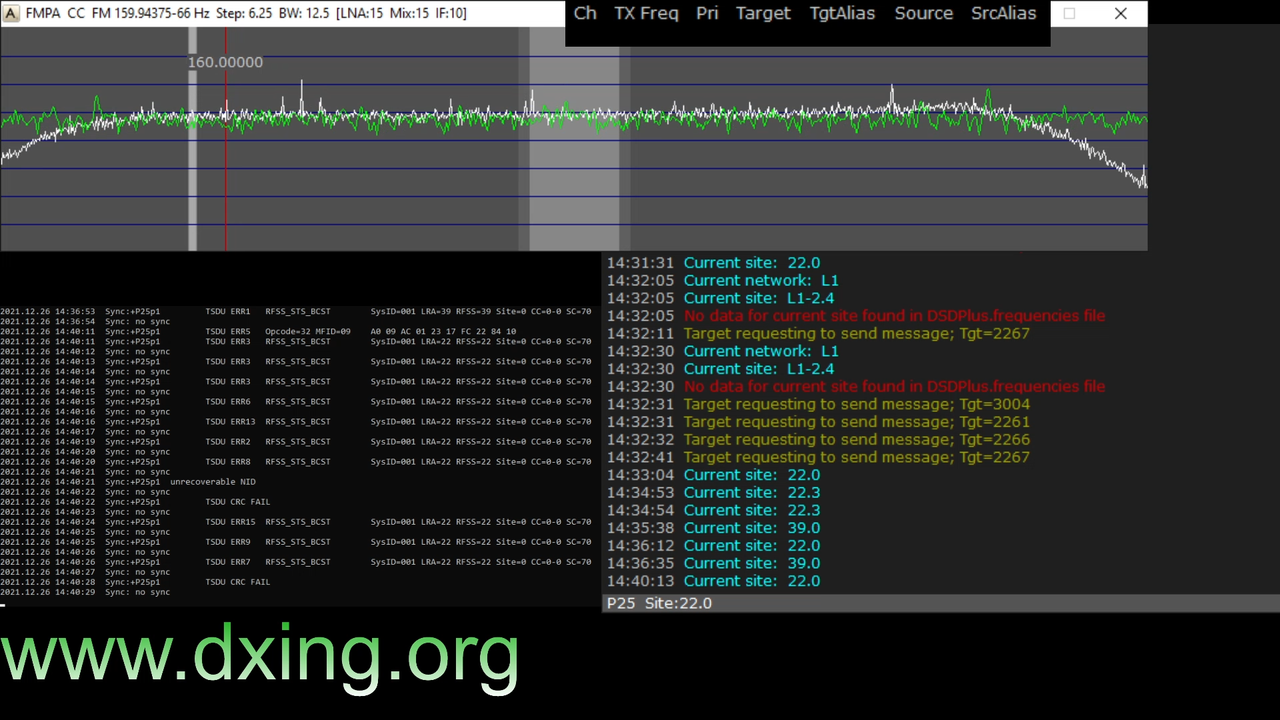Click the 14:36:35 Current site 39.0 entry
The width and height of the screenshot is (1280, 720).
713,563
